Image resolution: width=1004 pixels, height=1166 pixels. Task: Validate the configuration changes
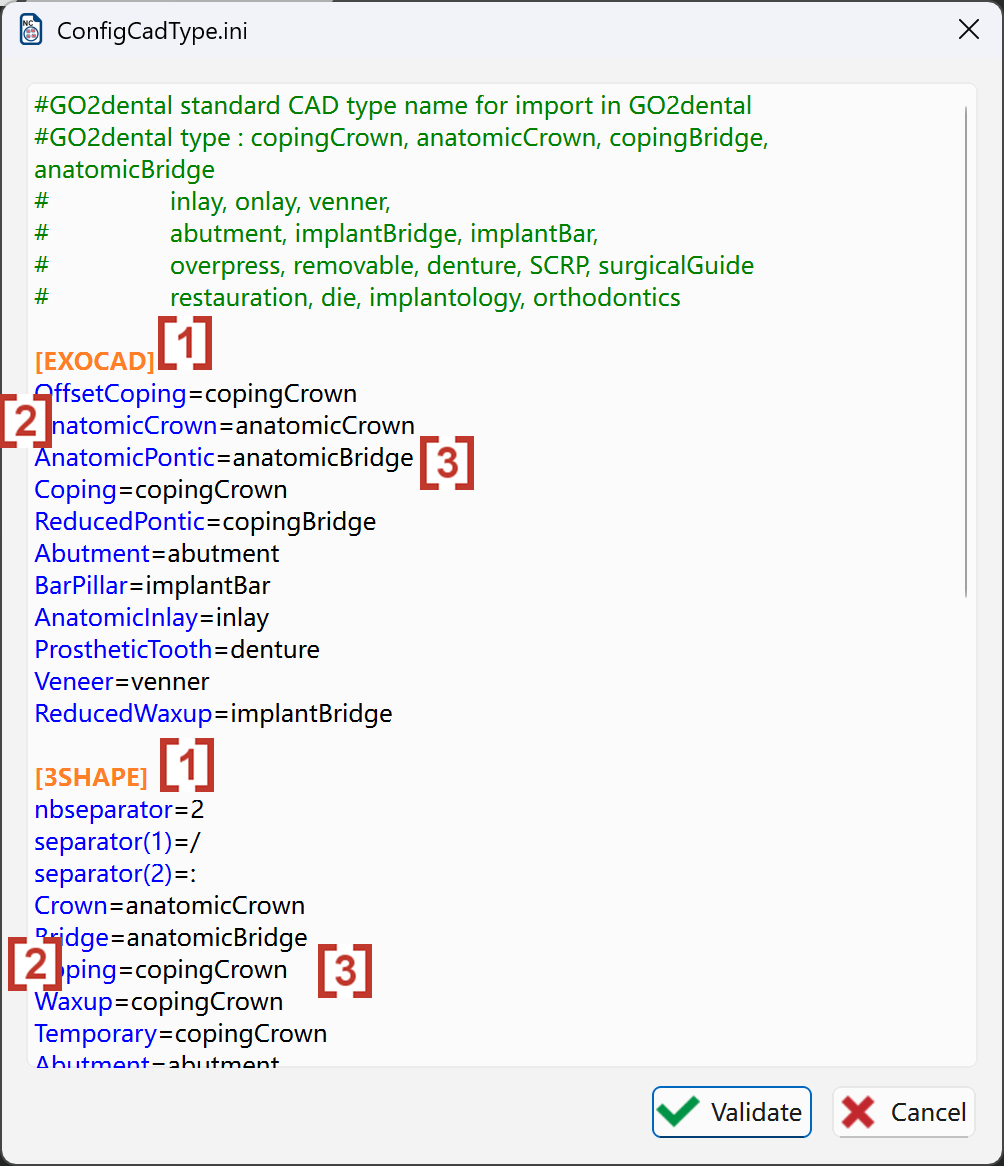(732, 1112)
